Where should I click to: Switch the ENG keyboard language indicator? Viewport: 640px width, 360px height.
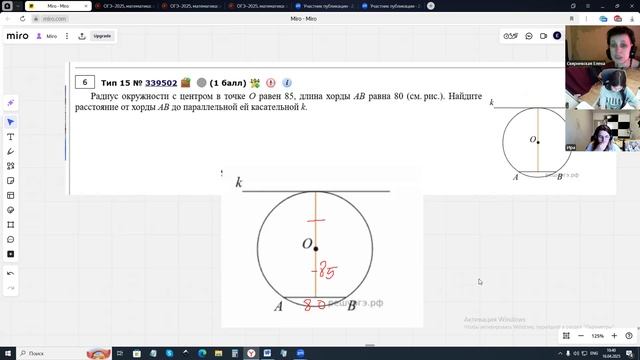(594, 353)
